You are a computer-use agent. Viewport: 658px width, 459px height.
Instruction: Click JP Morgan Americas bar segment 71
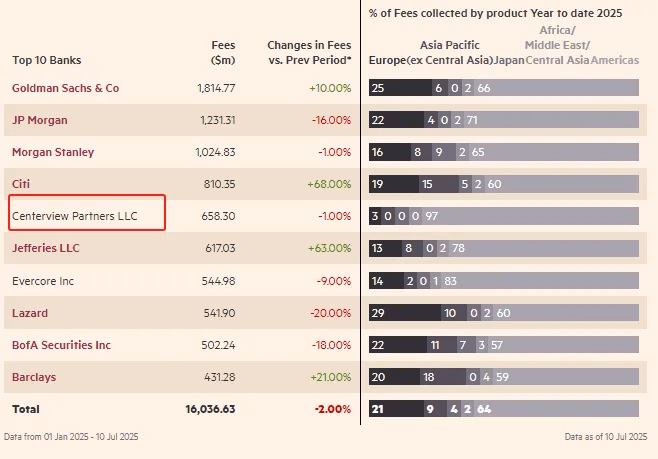click(551, 120)
